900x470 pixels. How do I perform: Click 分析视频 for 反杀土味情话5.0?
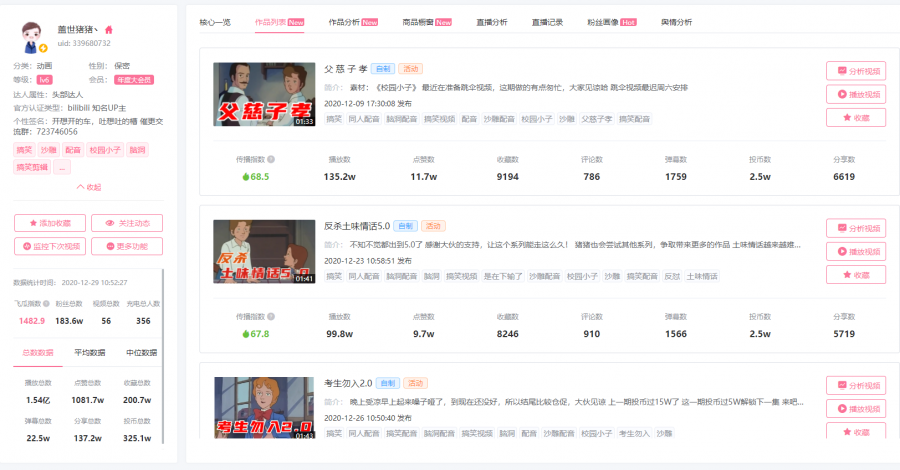click(856, 228)
